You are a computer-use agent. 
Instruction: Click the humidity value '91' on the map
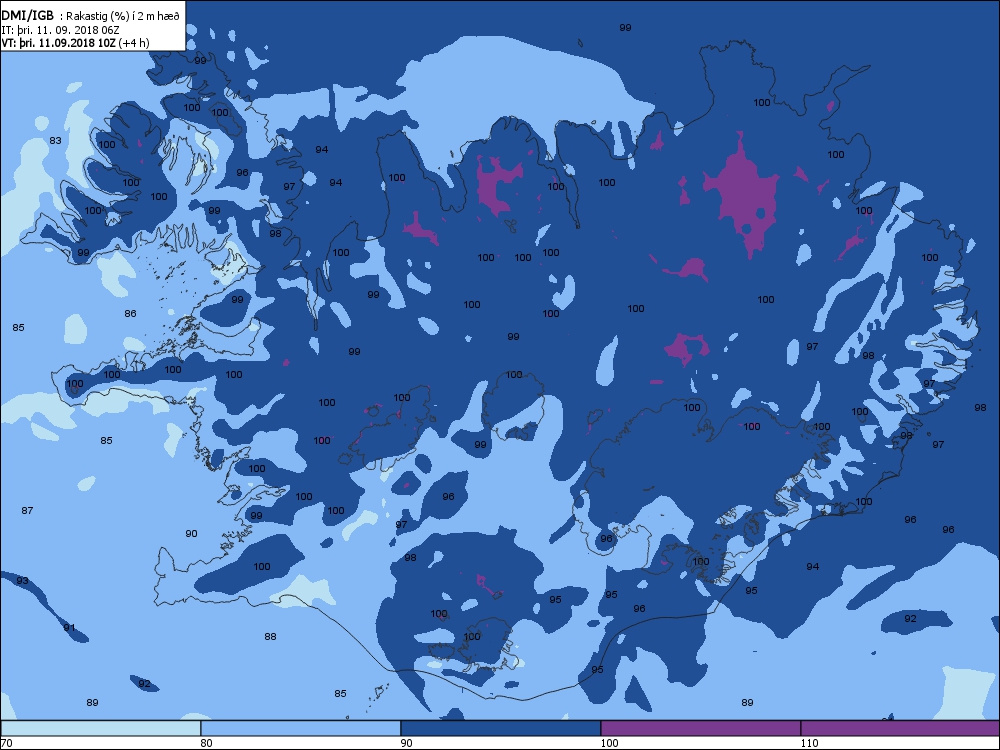click(69, 627)
